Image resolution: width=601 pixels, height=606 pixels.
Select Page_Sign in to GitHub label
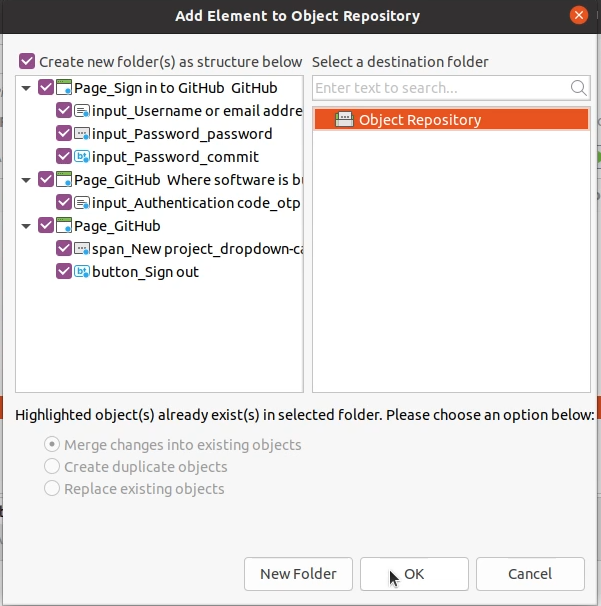pos(176,88)
